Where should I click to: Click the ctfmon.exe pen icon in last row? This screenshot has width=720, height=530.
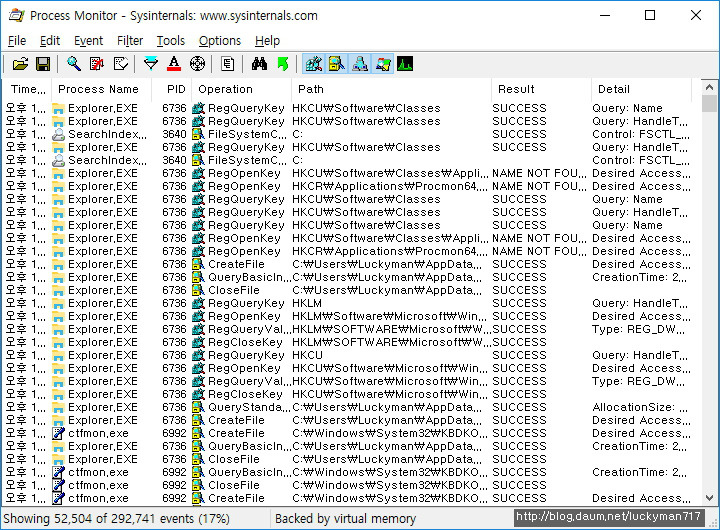click(x=58, y=498)
